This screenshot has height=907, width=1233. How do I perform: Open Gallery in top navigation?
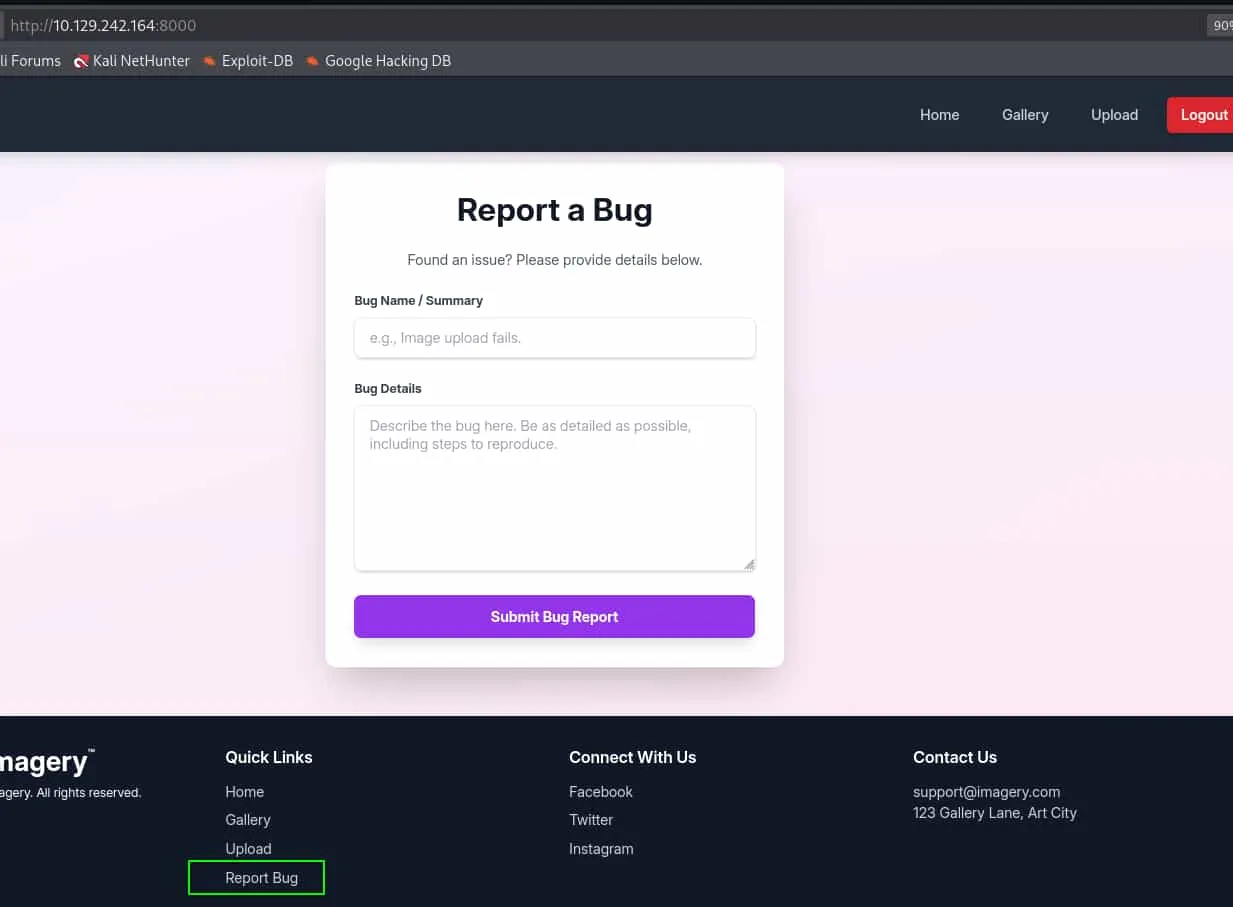[1025, 115]
